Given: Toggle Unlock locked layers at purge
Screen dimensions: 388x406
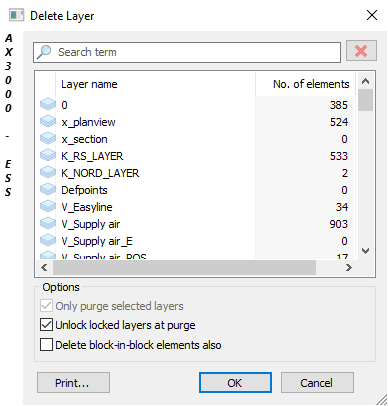Looking at the screenshot, I should (x=46, y=325).
